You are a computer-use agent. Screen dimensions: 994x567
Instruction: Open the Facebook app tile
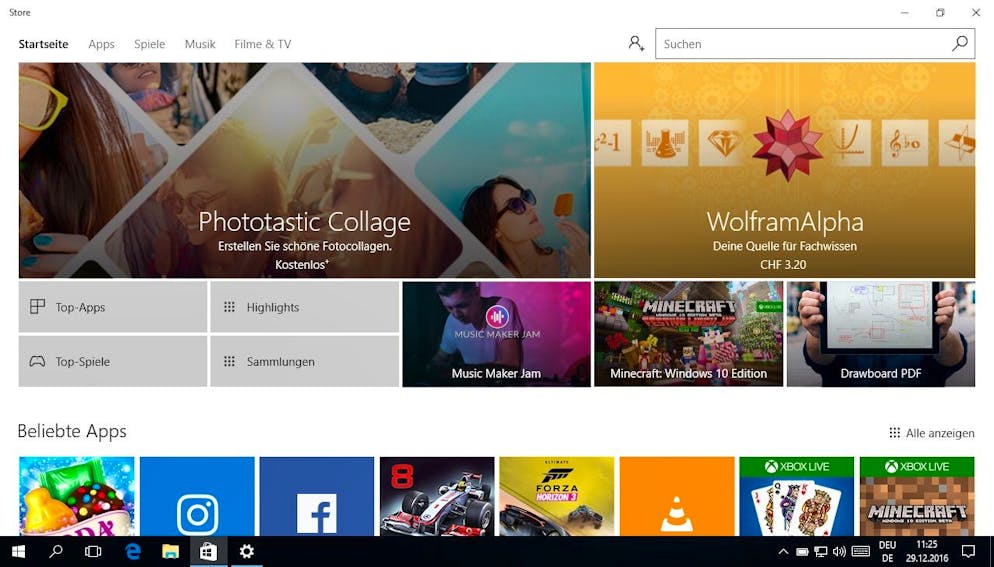[317, 496]
